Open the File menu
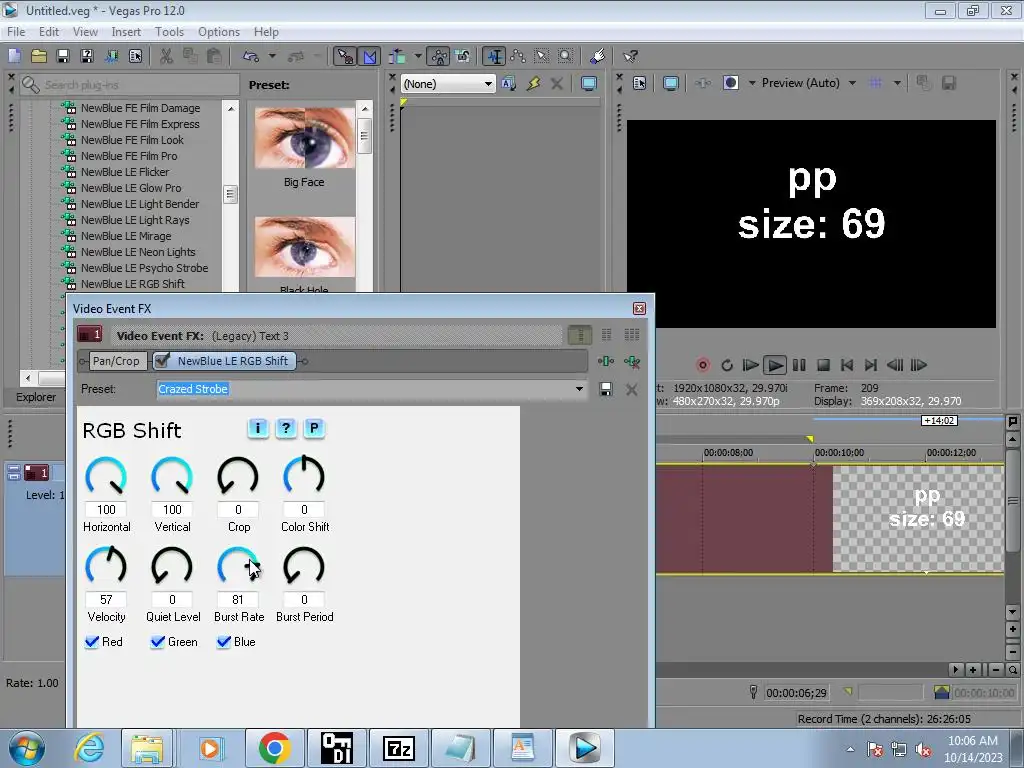This screenshot has height=768, width=1024. click(x=16, y=32)
